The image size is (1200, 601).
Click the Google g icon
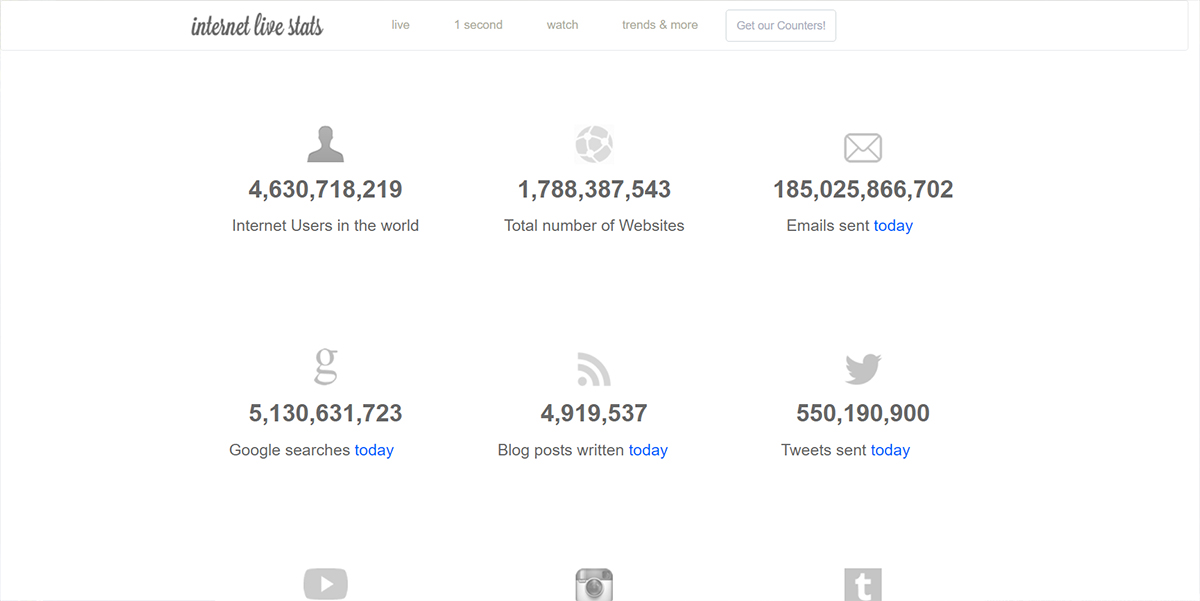click(325, 366)
